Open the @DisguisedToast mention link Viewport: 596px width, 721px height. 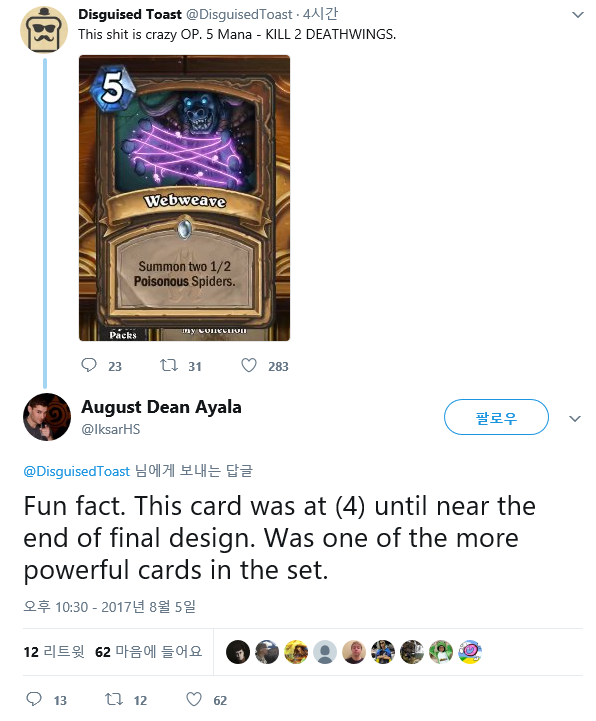(x=77, y=471)
